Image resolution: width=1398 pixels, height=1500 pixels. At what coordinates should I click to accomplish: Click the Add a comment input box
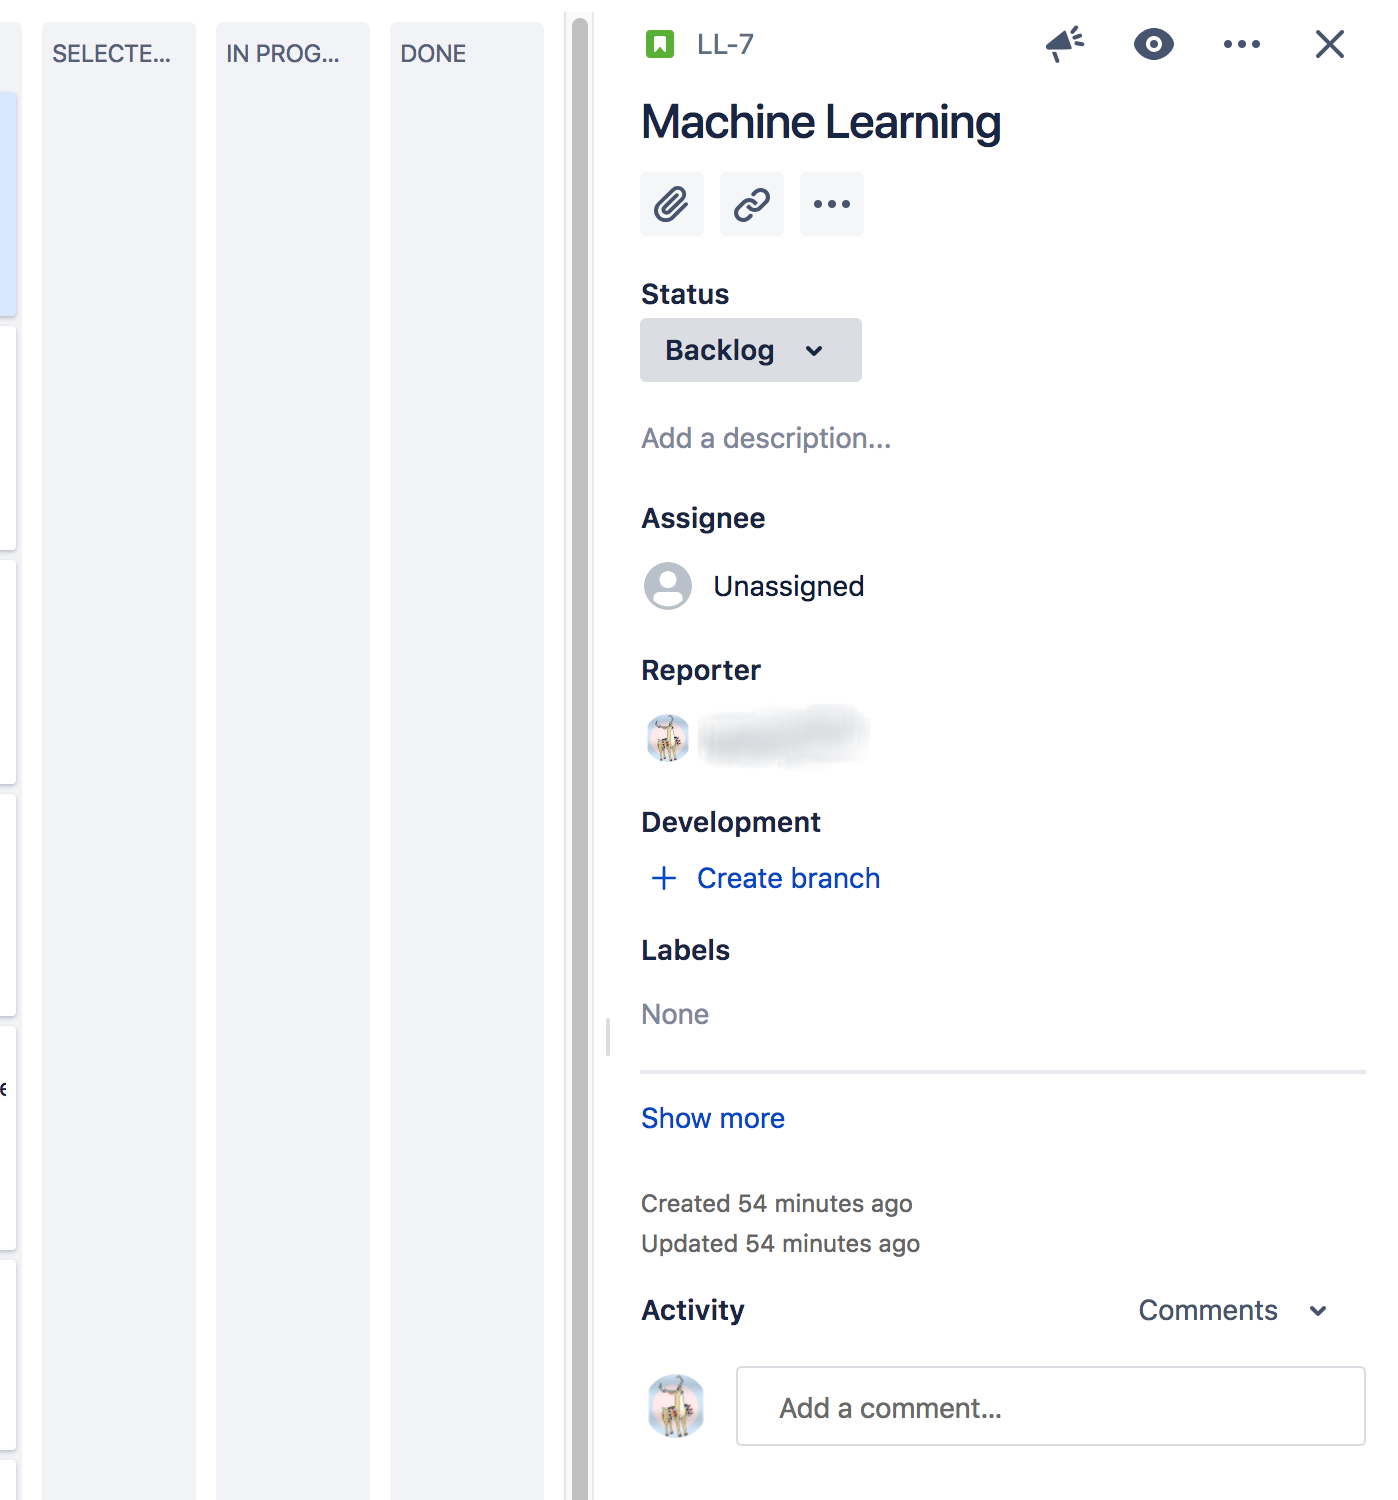click(x=1051, y=1406)
